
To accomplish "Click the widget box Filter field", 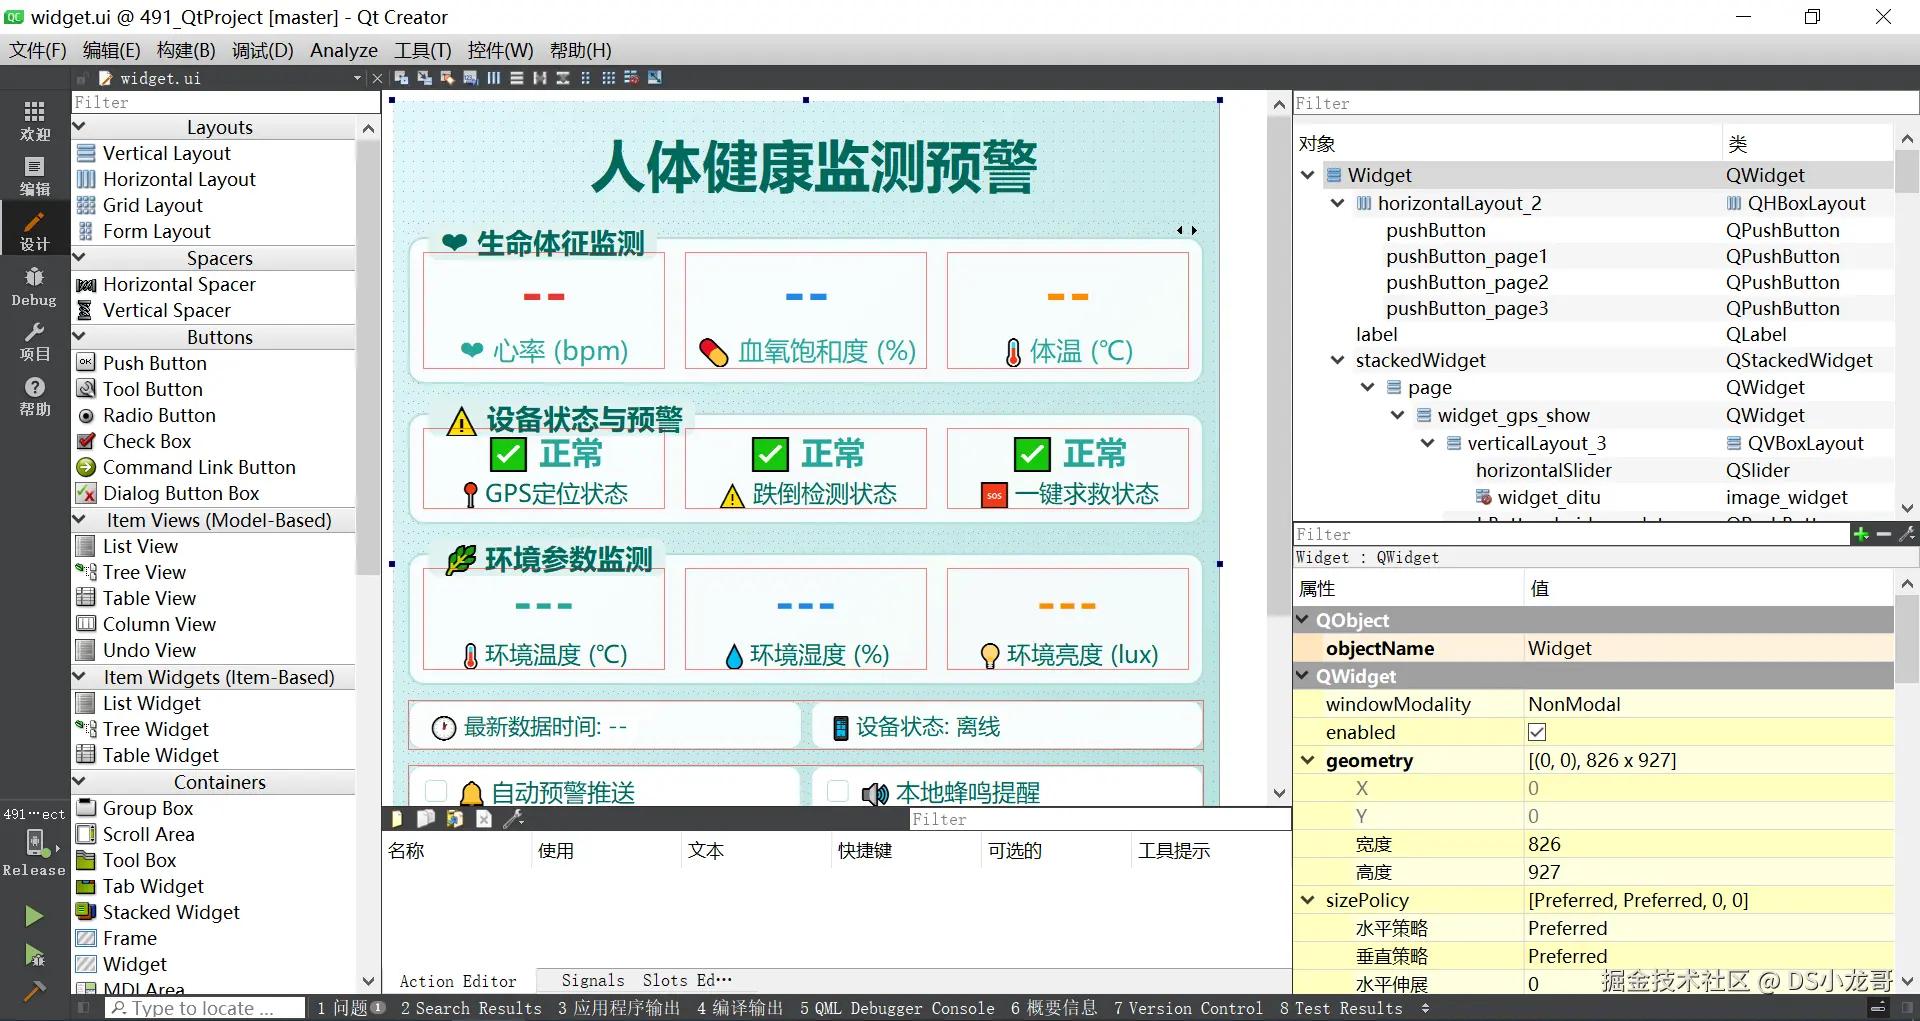I will point(225,102).
